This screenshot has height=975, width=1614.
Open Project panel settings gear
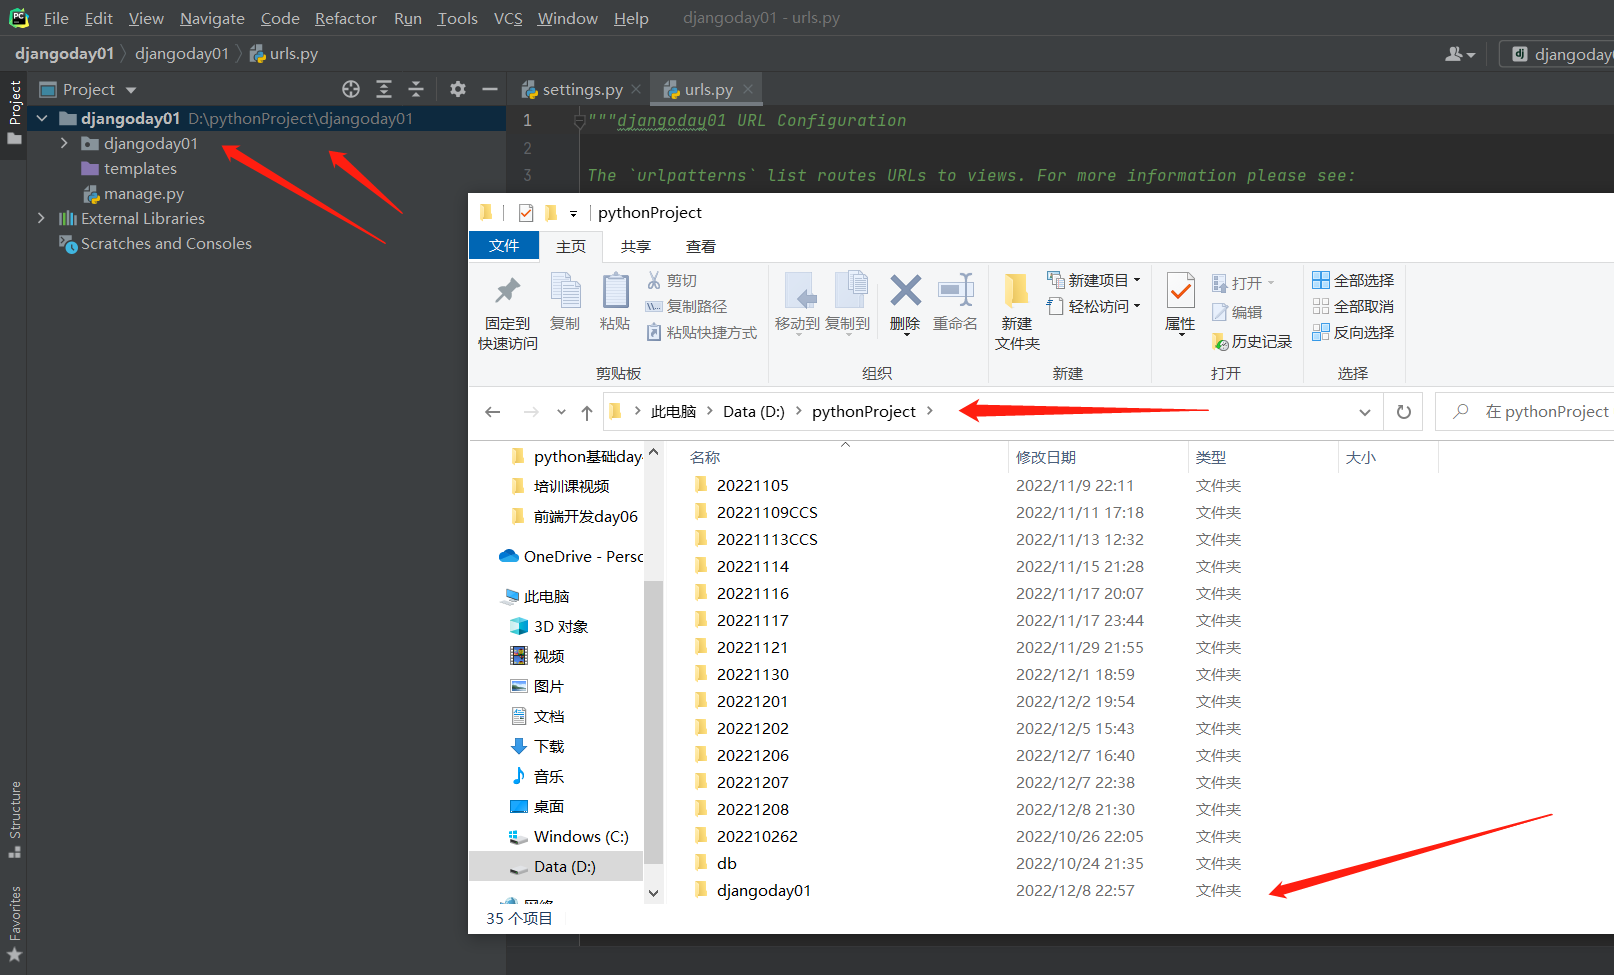coord(458,89)
